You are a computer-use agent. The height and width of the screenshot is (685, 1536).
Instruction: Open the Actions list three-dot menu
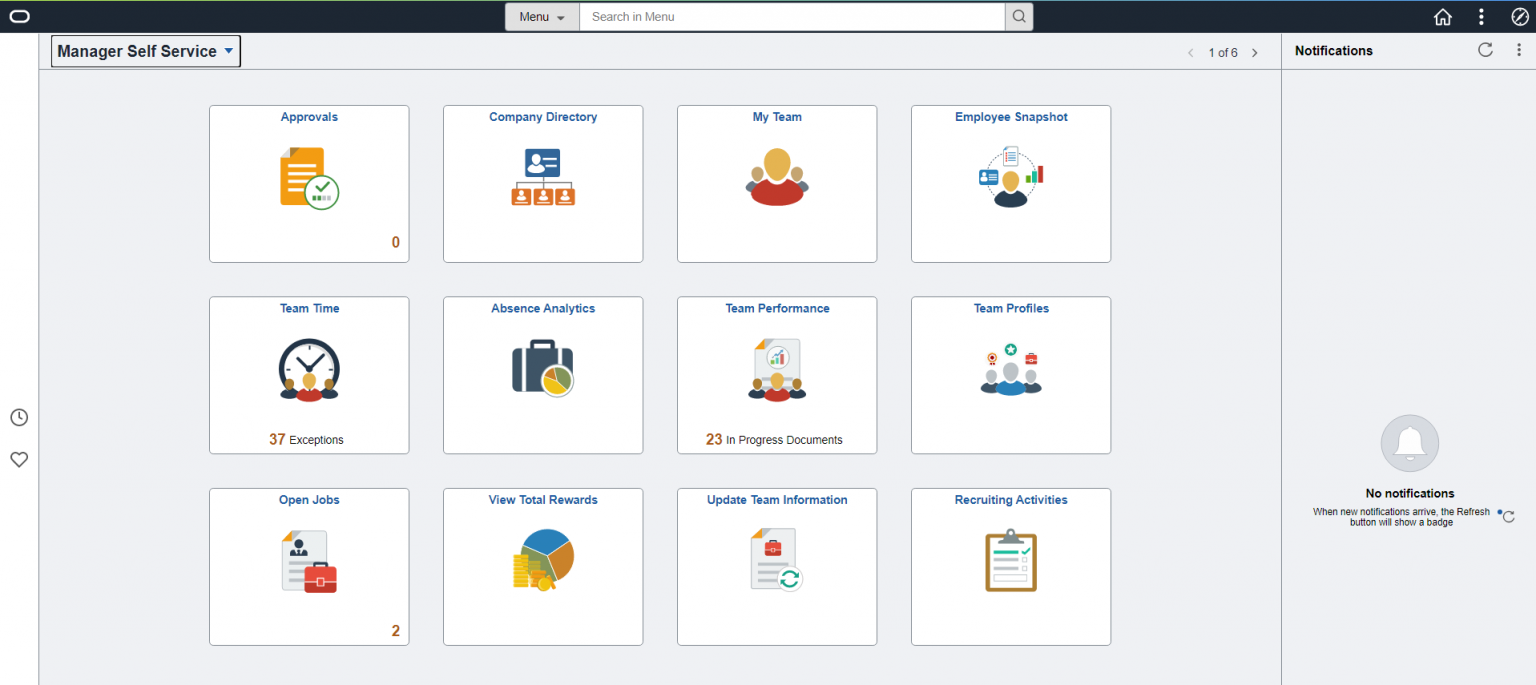coord(1481,16)
